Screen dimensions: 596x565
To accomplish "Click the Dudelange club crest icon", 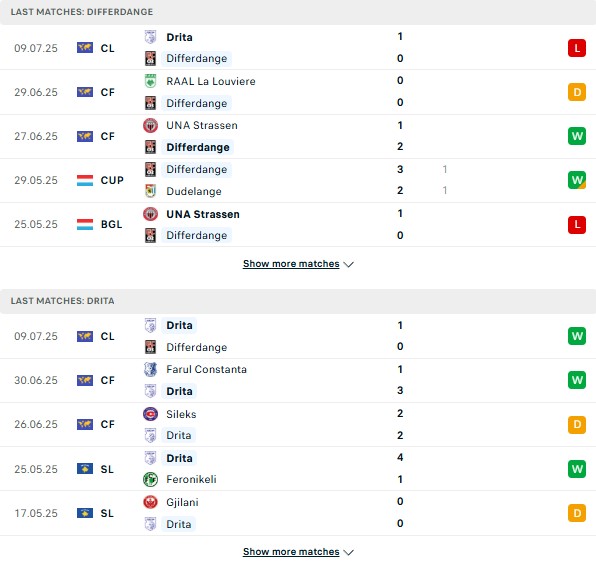I will 151,191.
